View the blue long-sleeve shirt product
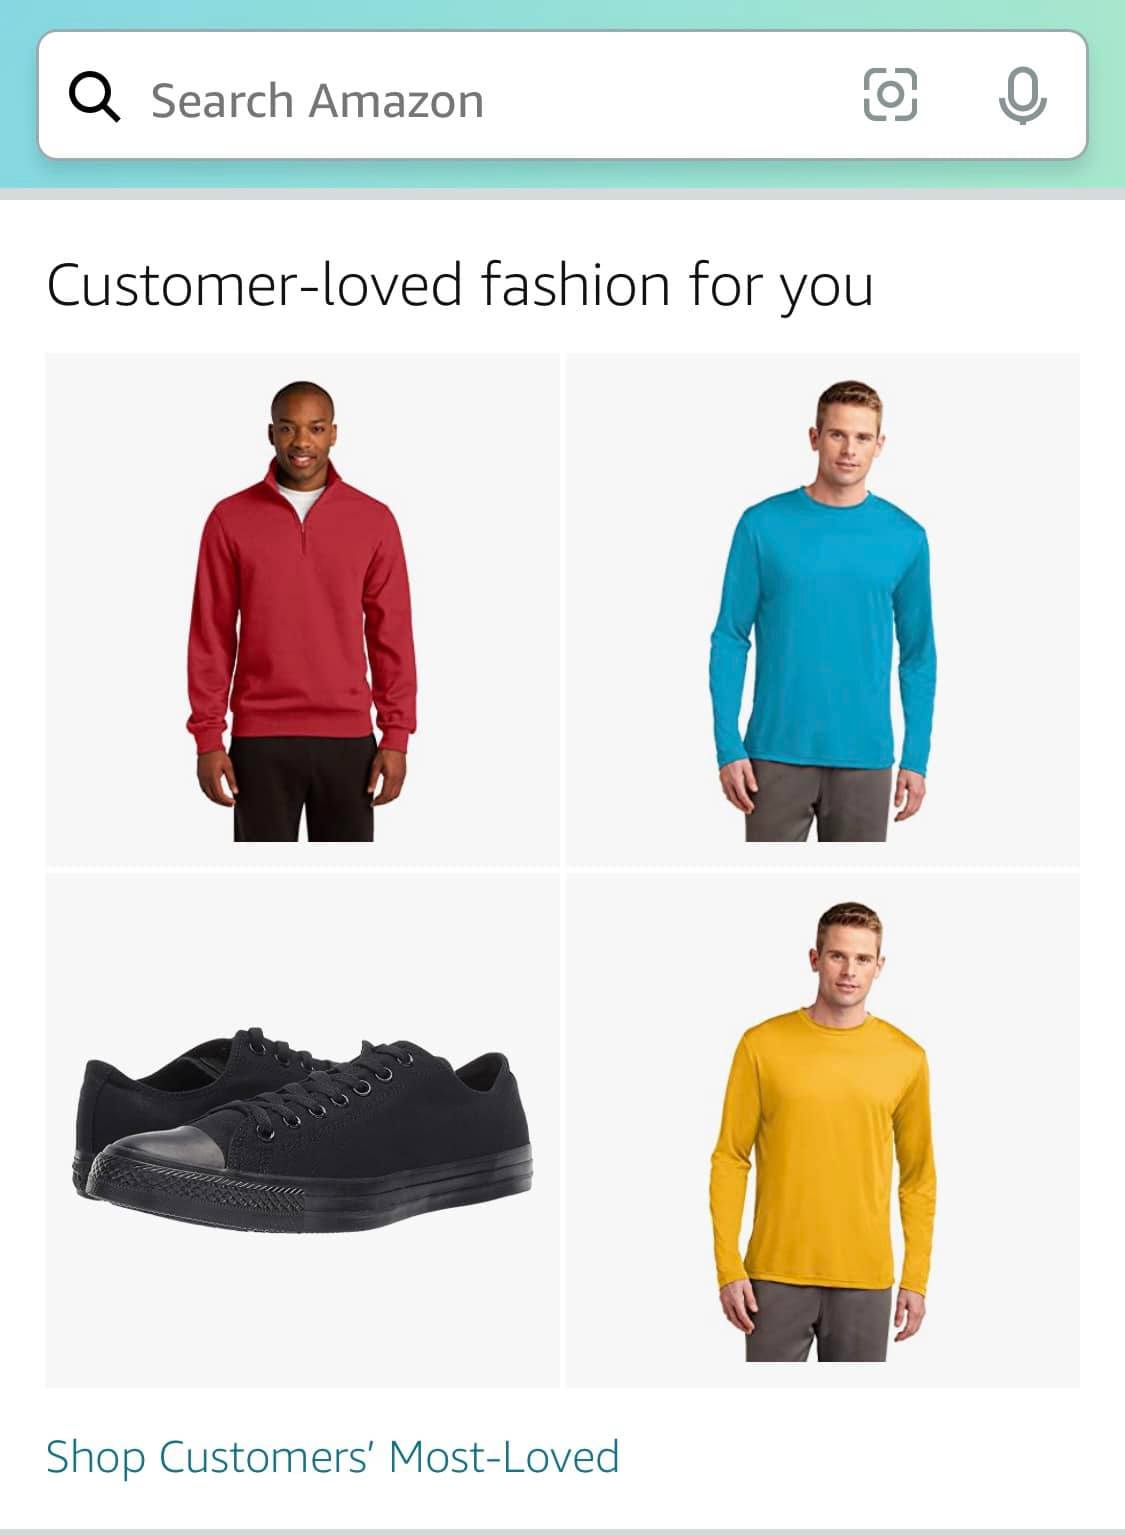Screen dimensions: 1125x1535 823,610
